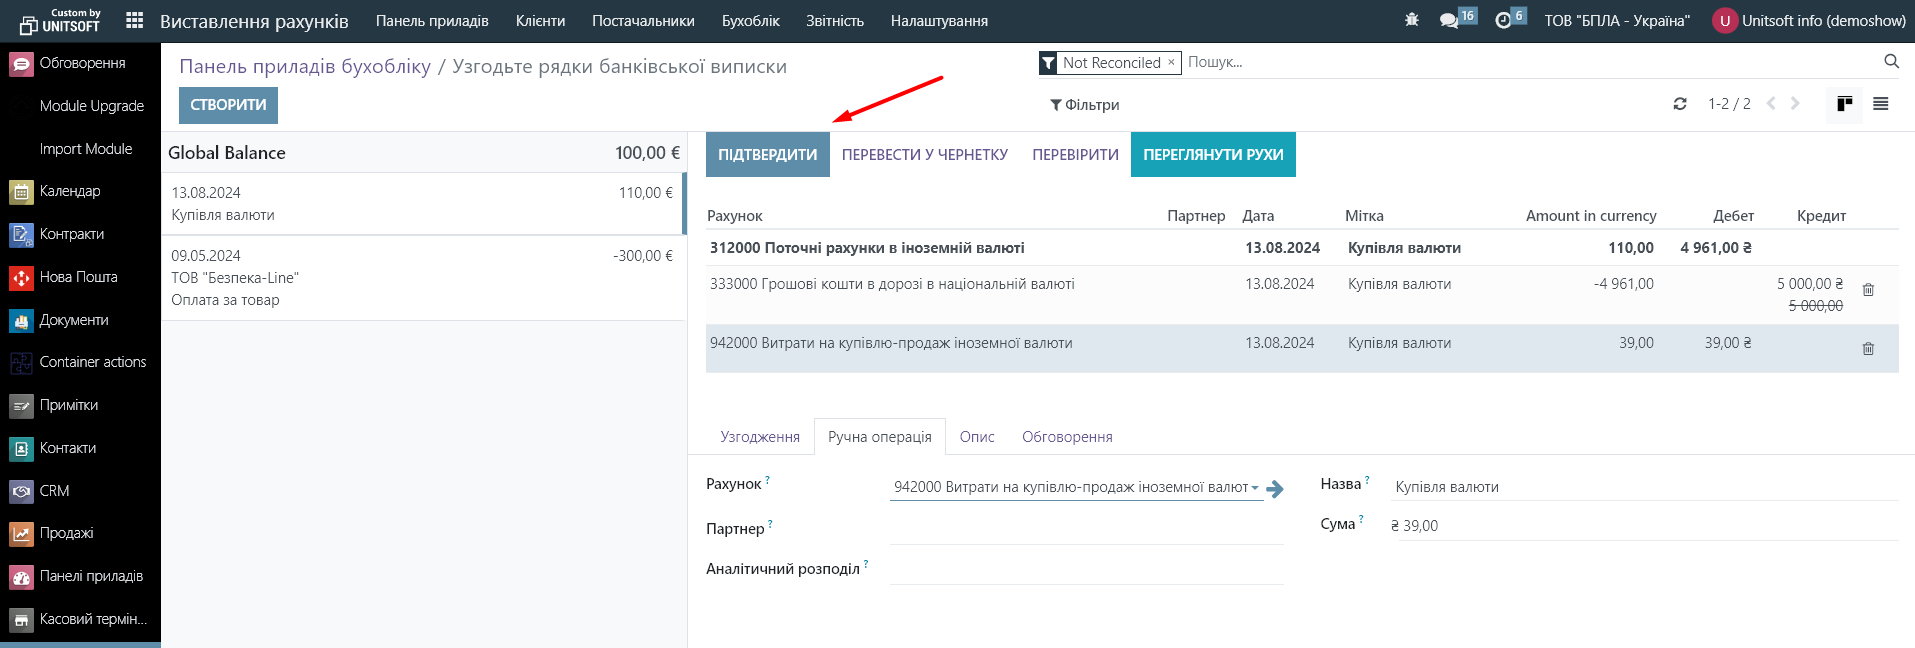Click the Створити button
This screenshot has height=648, width=1915.
coord(228,105)
